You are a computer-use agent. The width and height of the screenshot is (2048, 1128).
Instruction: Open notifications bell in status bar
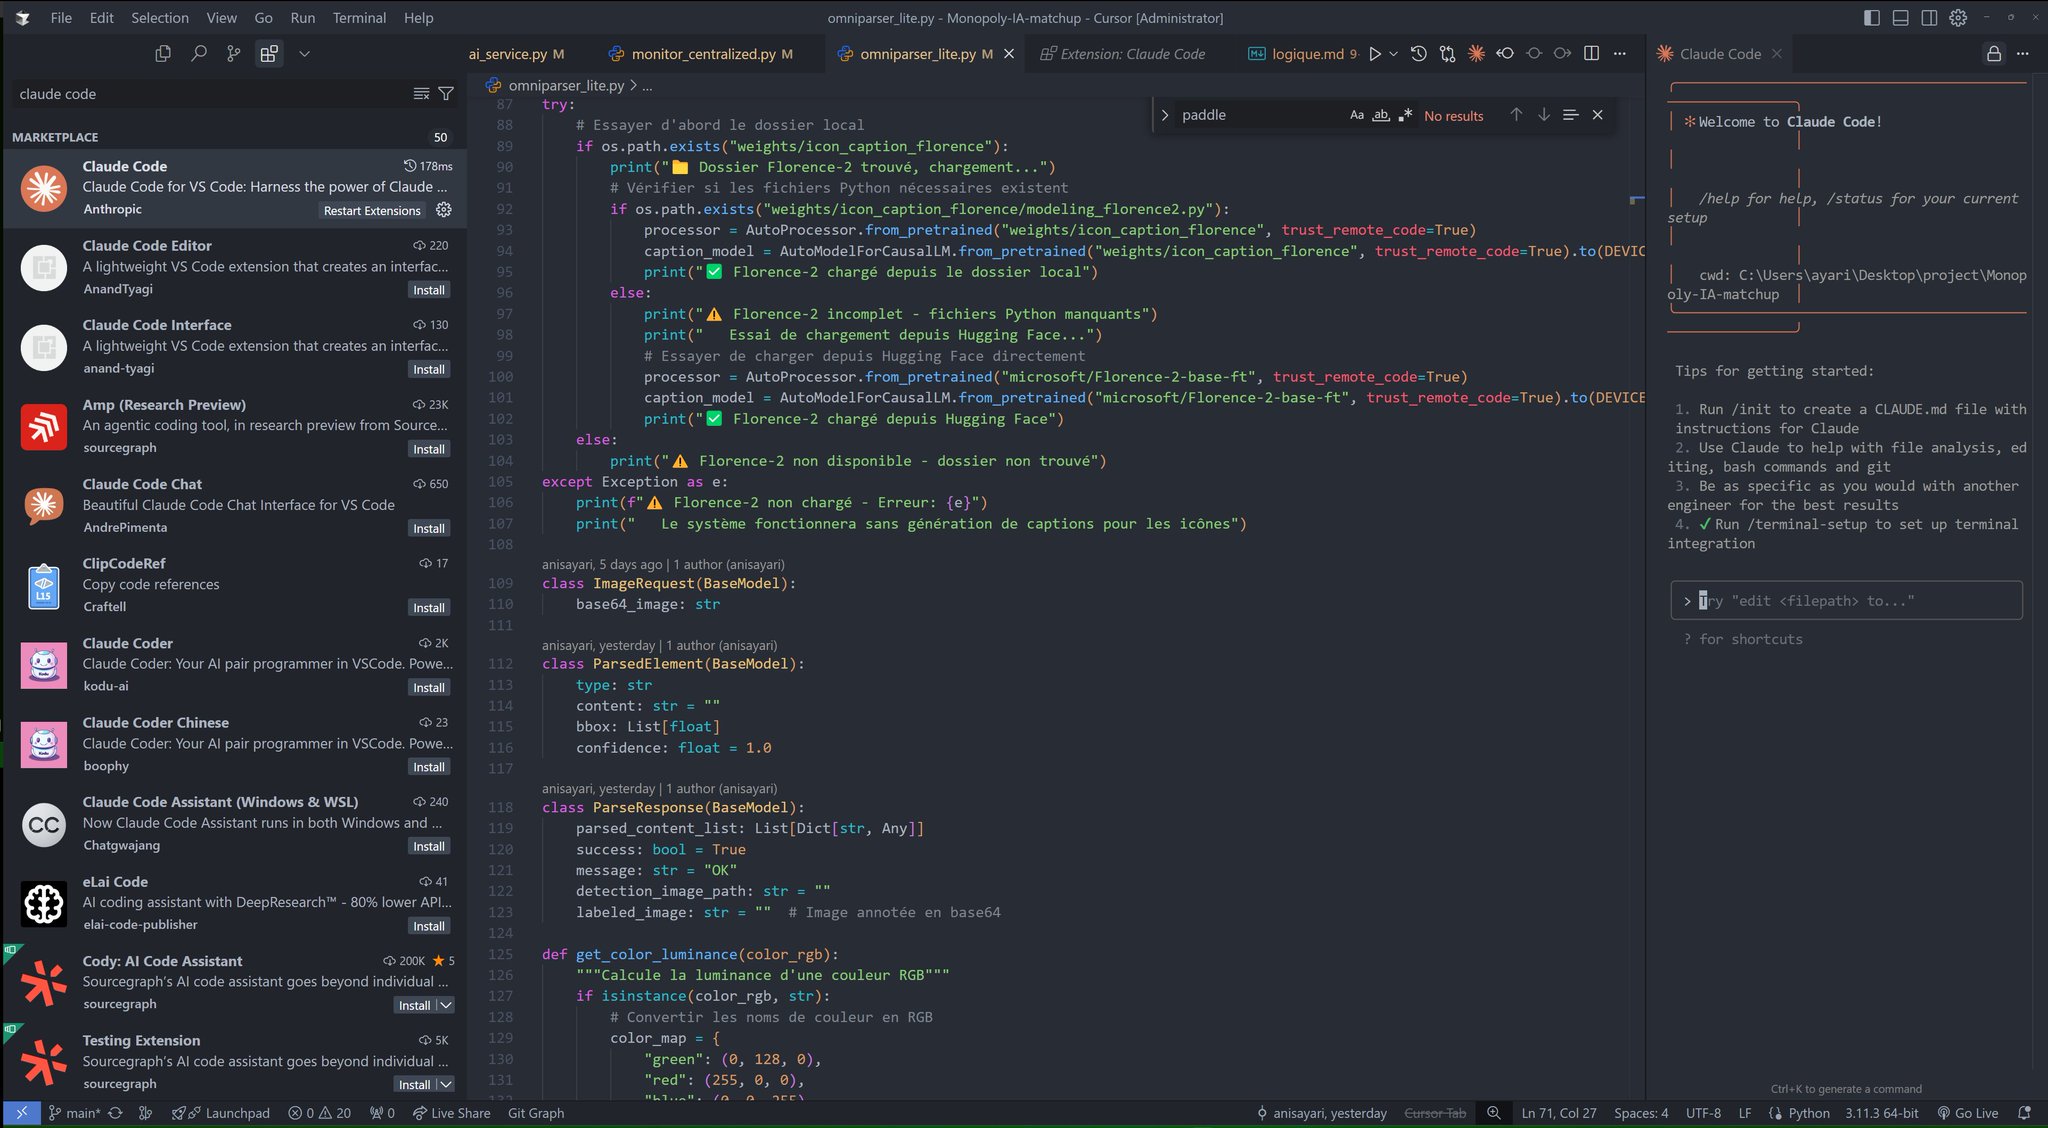point(2025,1113)
